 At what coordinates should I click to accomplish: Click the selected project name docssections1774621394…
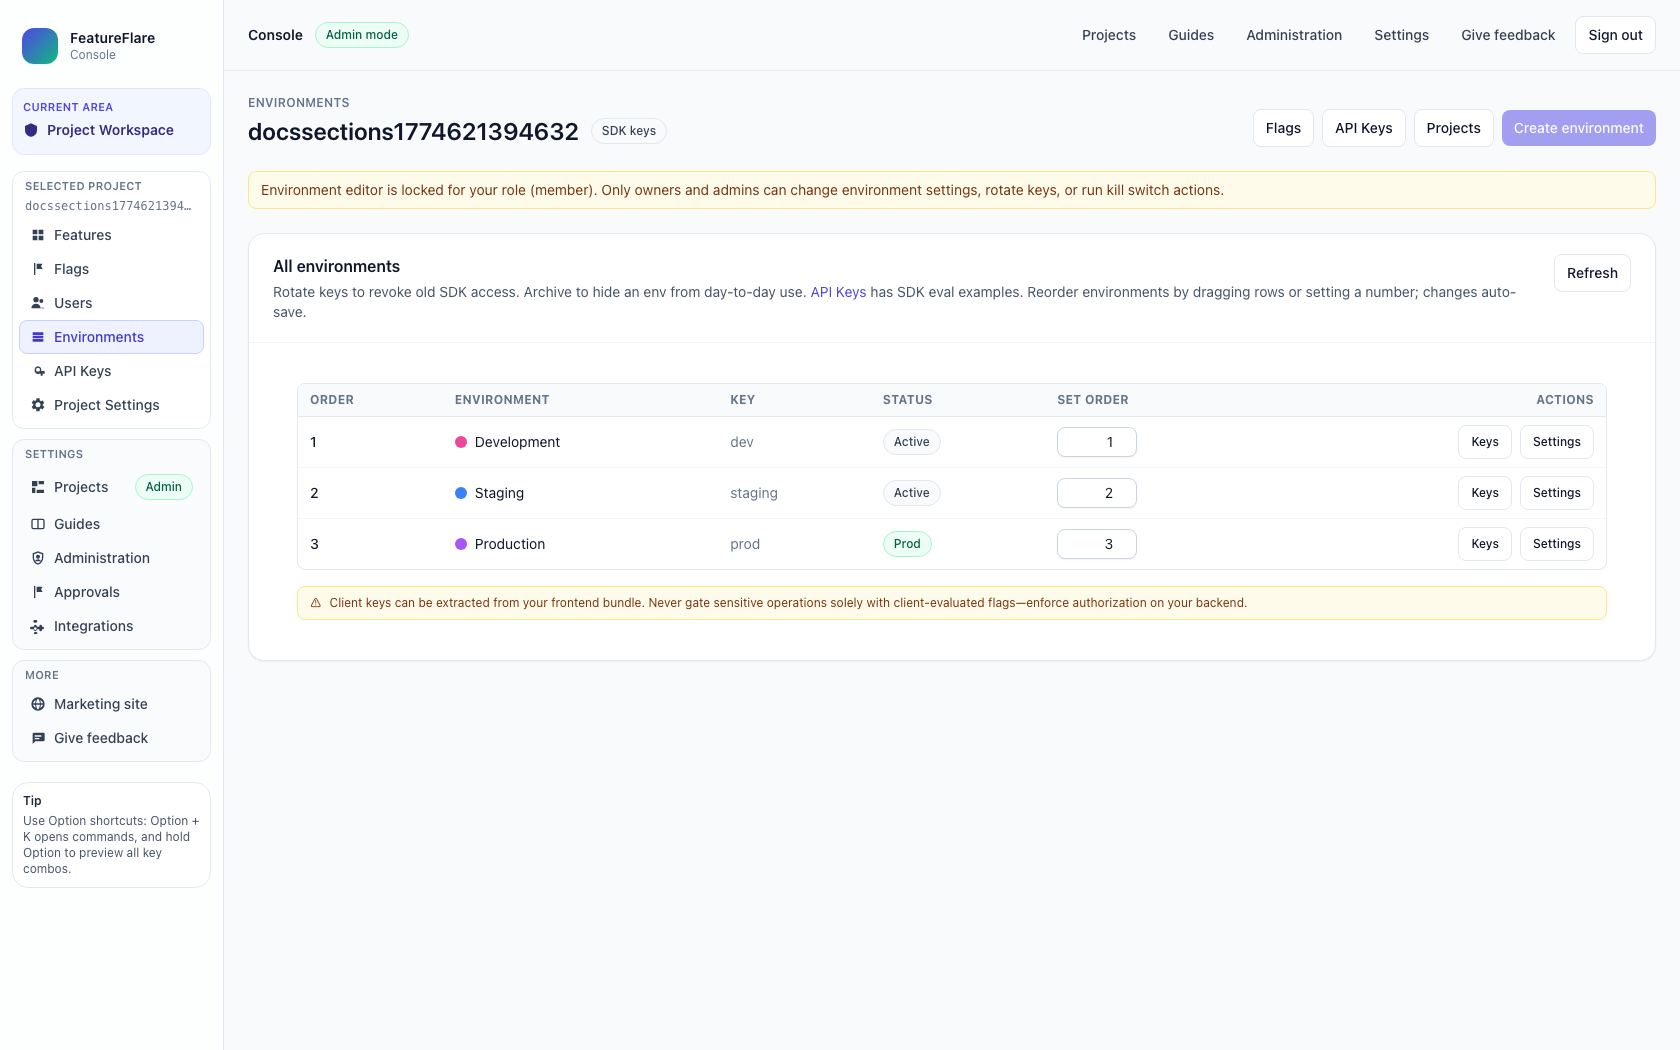(108, 206)
